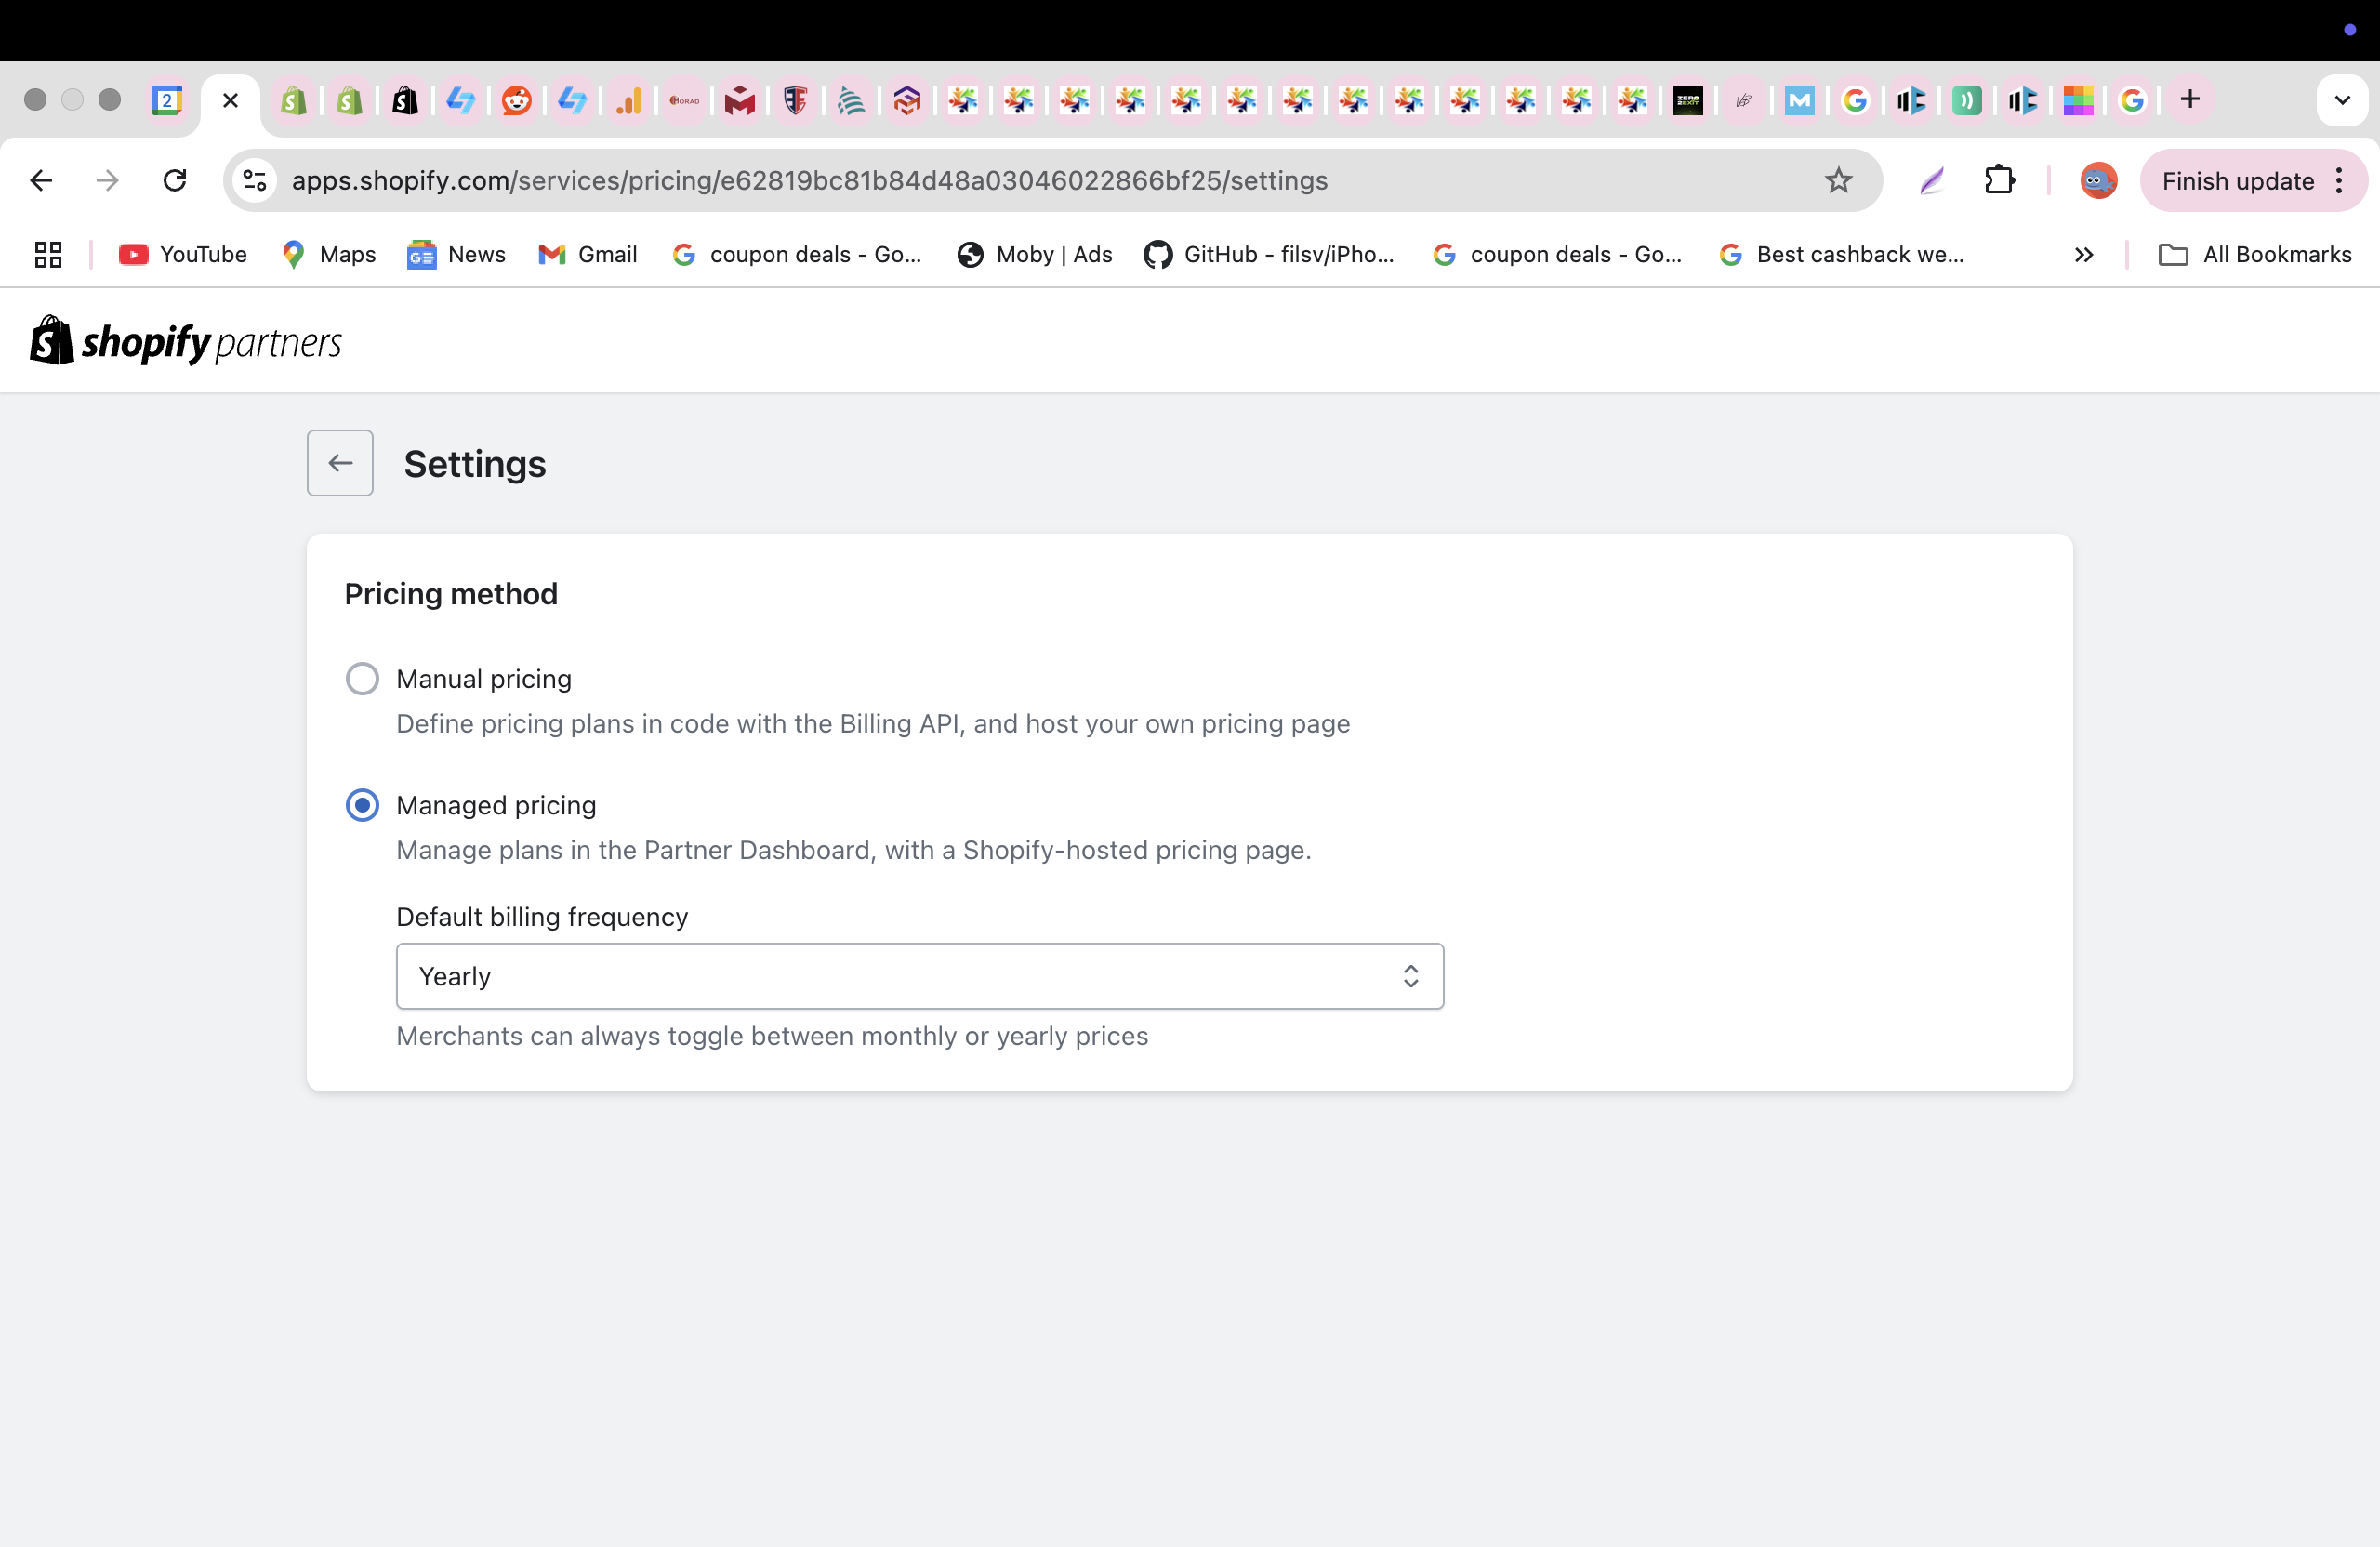Open the All Bookmarks folder
This screenshot has height=1547, width=2380.
point(2256,254)
